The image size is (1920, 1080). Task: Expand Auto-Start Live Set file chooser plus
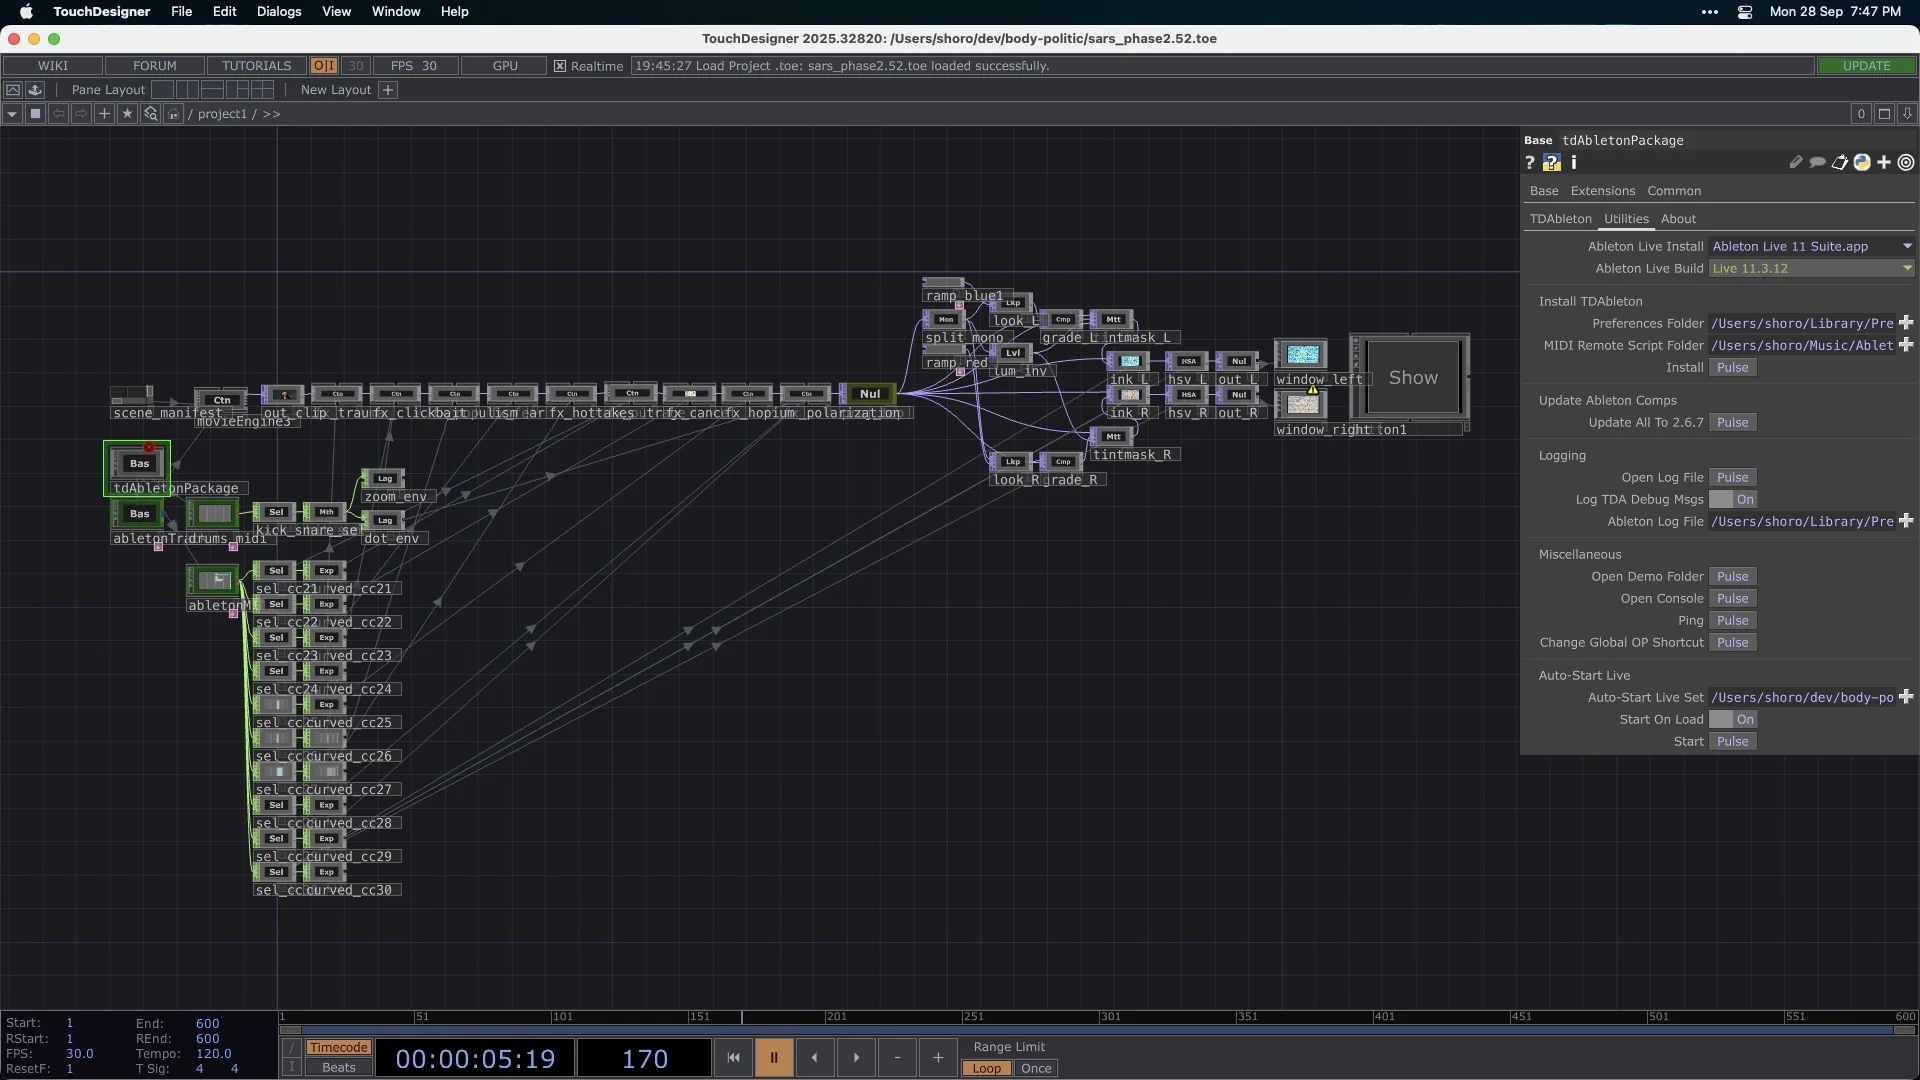[1906, 697]
